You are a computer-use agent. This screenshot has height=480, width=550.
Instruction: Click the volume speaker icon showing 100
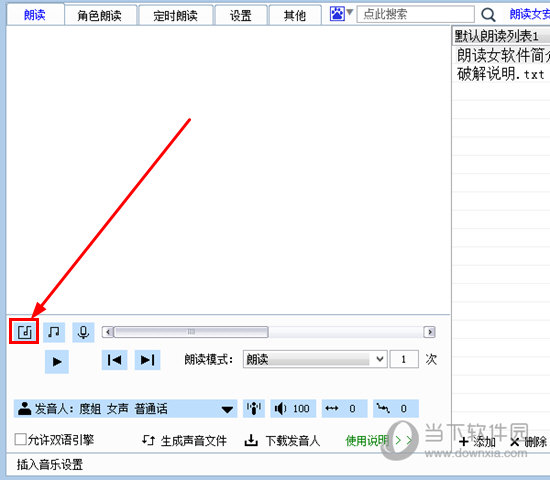click(293, 408)
